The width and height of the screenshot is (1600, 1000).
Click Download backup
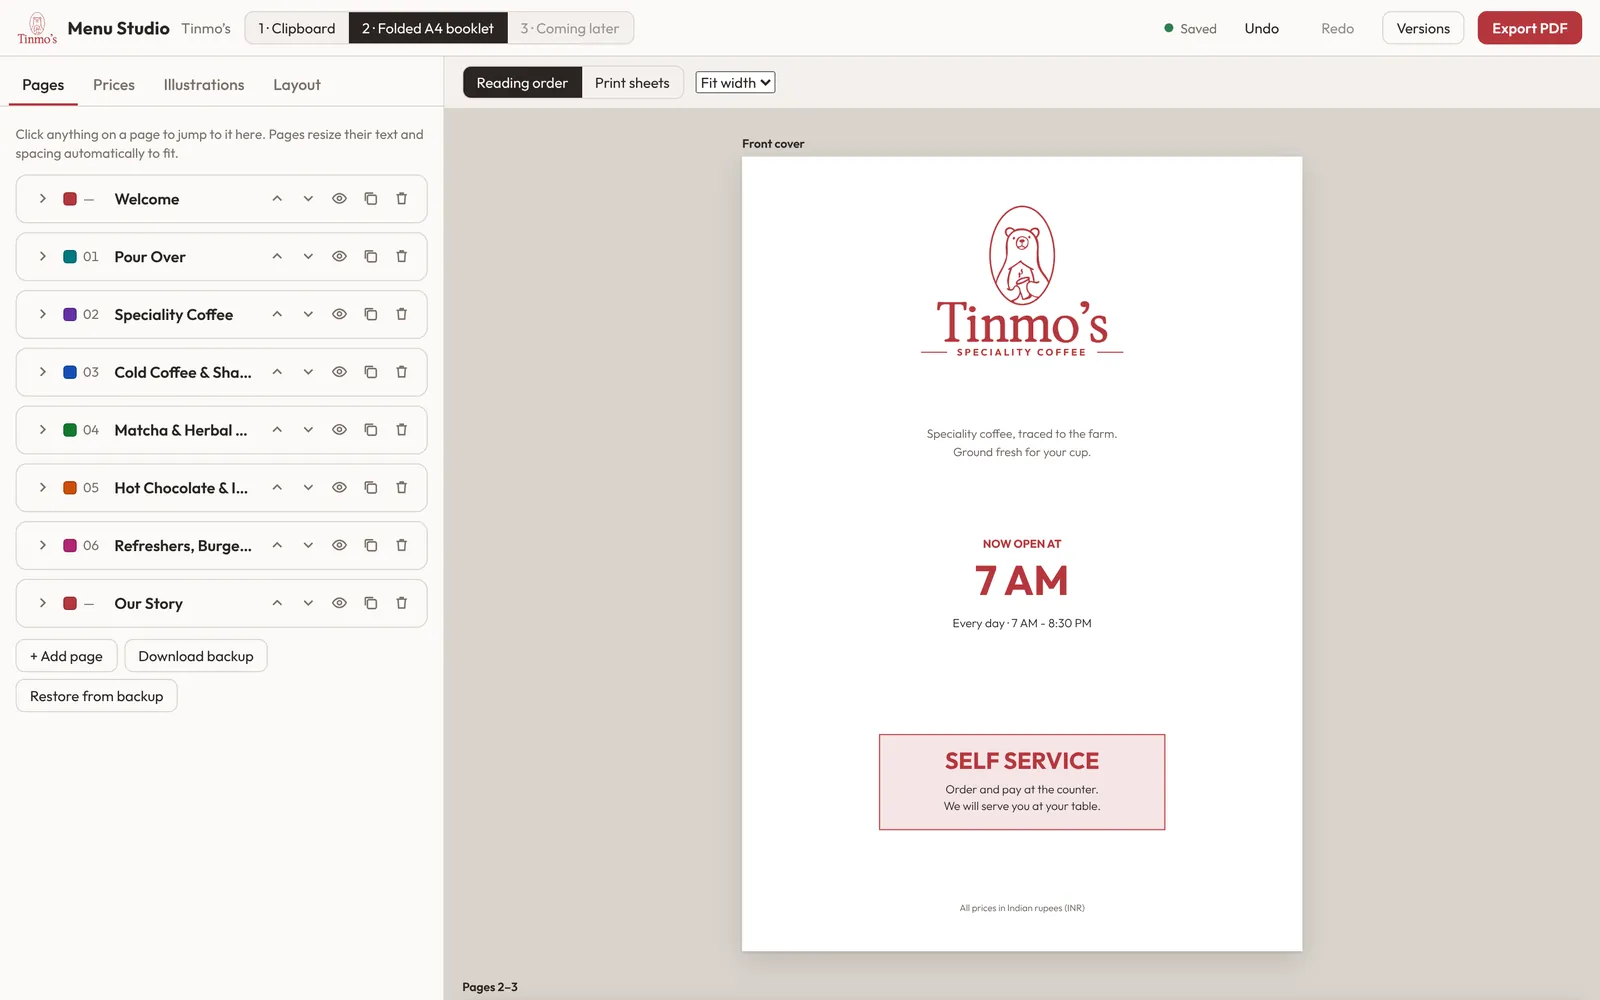click(x=196, y=656)
